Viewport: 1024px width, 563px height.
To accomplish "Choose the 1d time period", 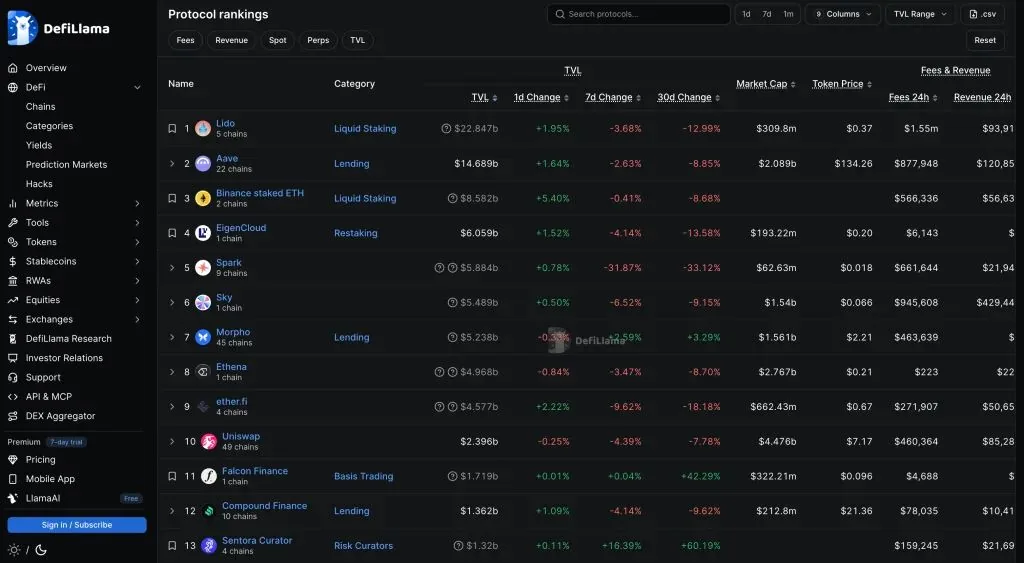I will click(x=746, y=14).
